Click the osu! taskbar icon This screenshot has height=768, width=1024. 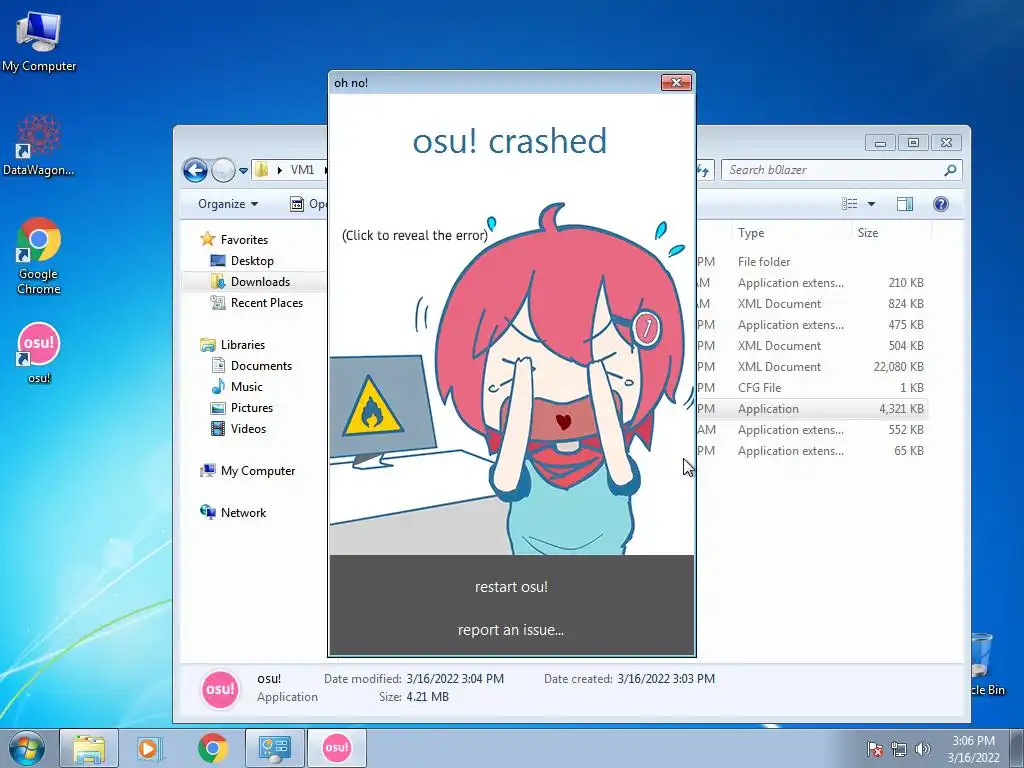click(337, 748)
